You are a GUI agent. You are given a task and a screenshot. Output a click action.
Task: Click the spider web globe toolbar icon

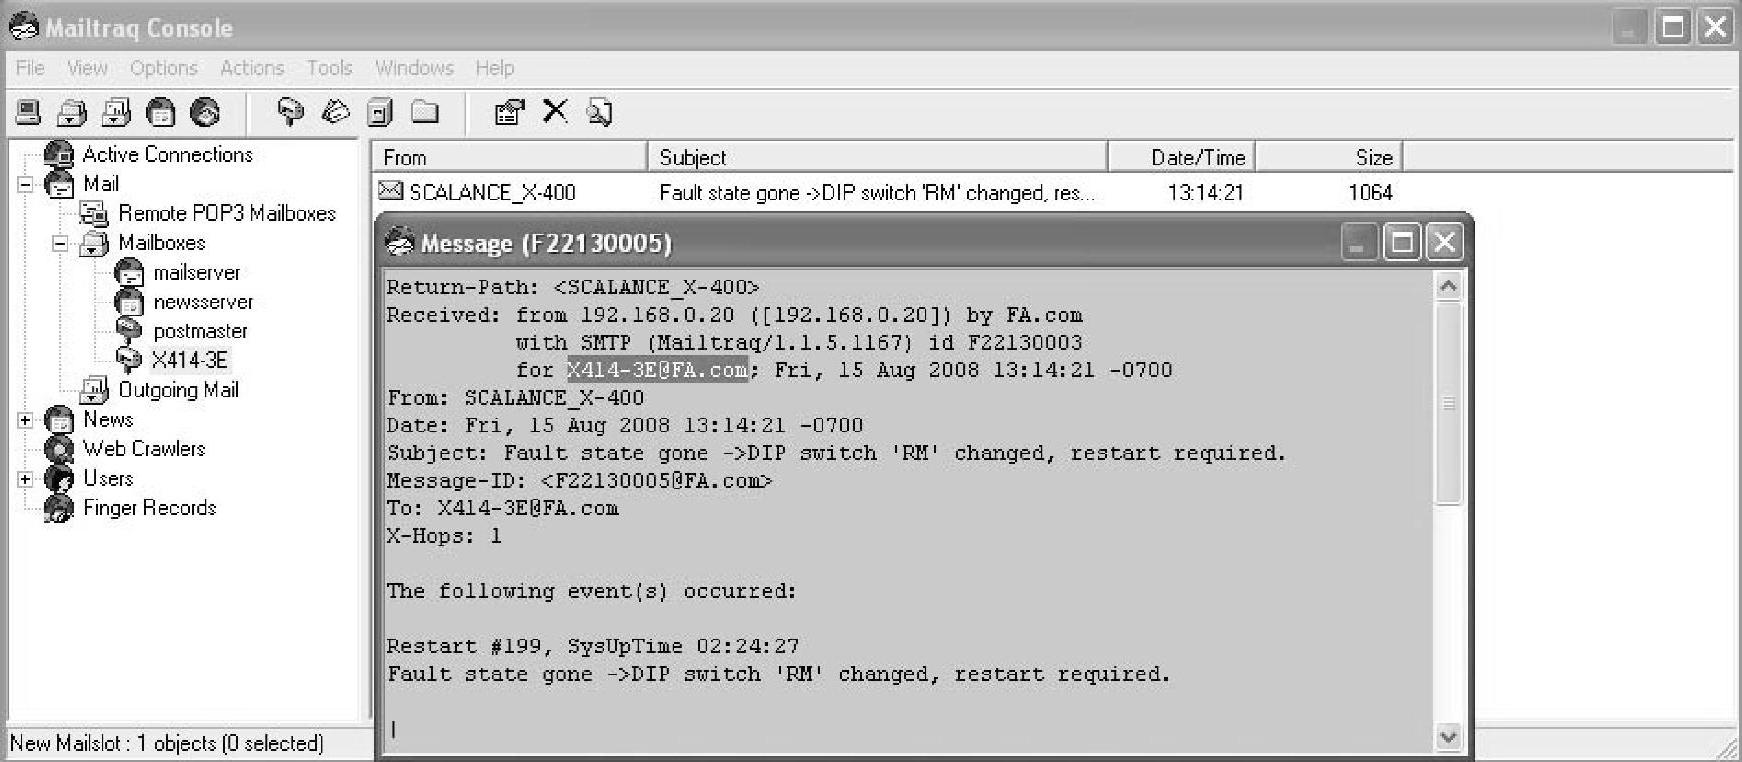(x=206, y=112)
